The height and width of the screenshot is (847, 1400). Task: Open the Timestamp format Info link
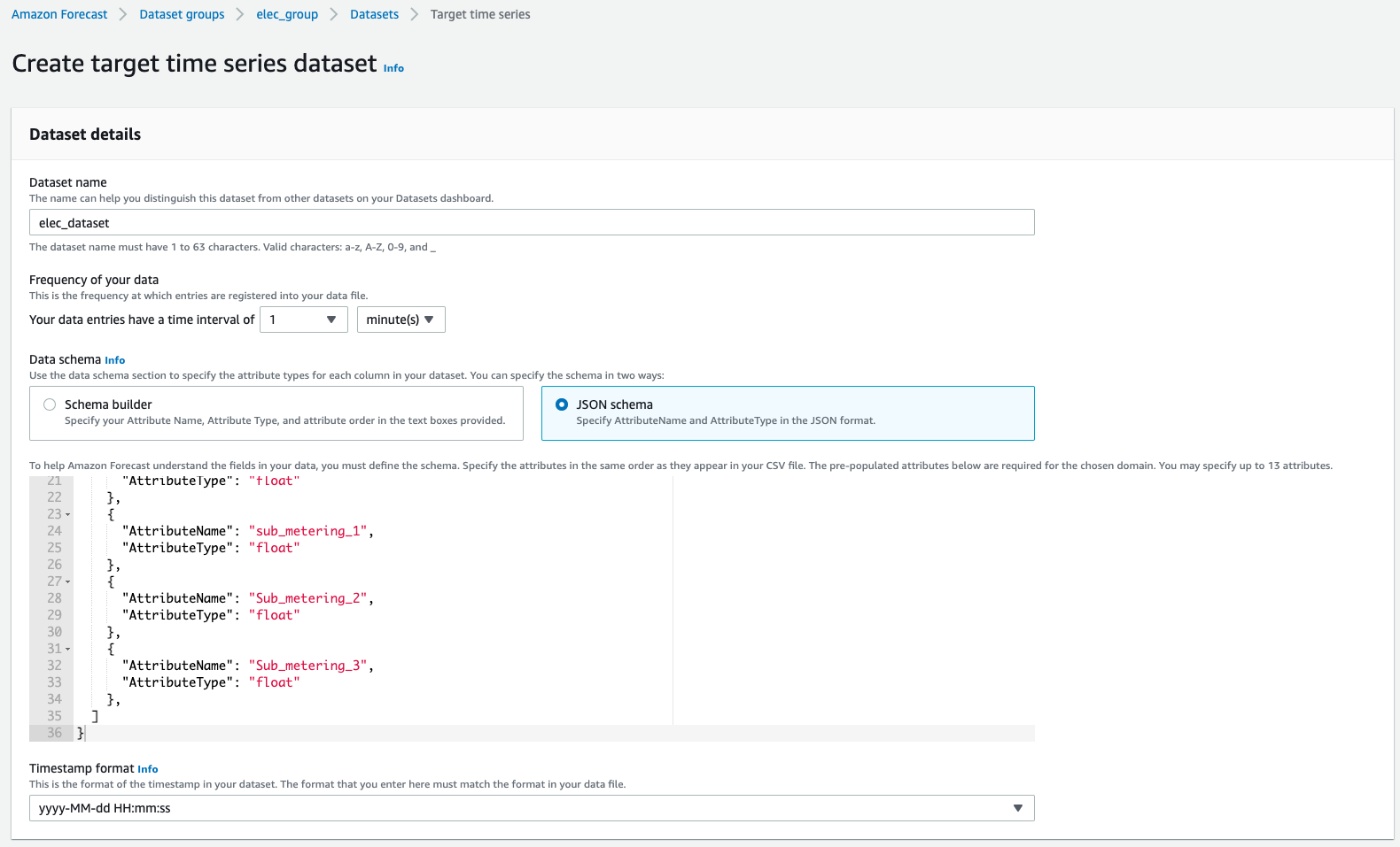pos(148,769)
